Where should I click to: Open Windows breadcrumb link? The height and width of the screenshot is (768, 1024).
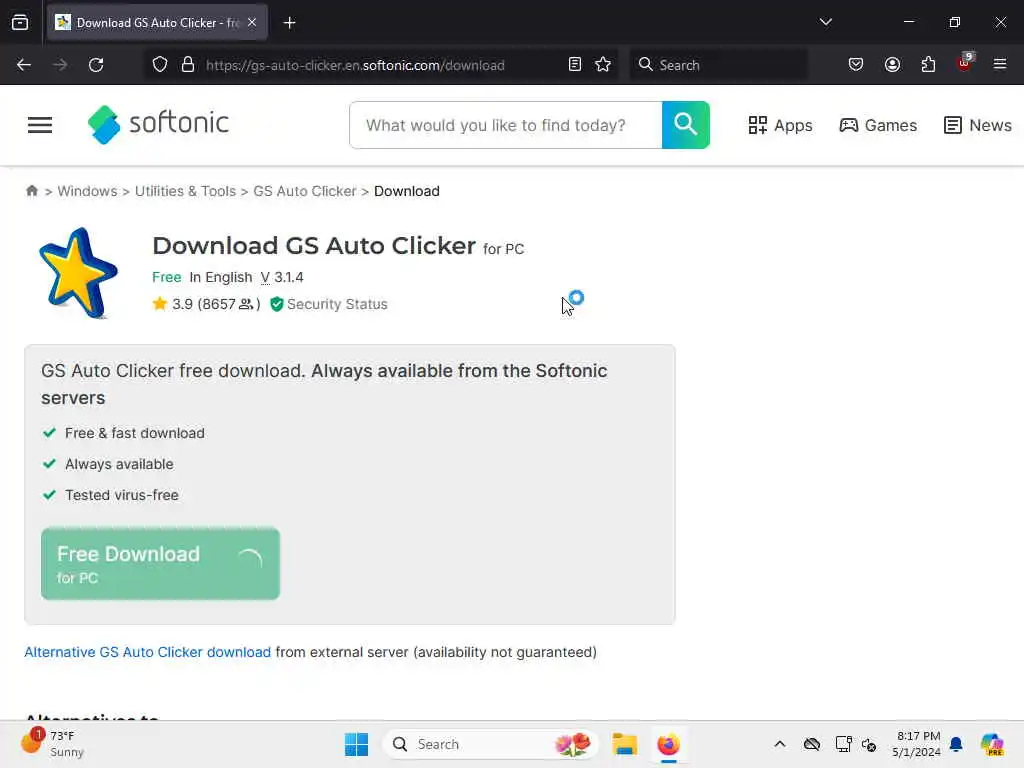click(88, 191)
